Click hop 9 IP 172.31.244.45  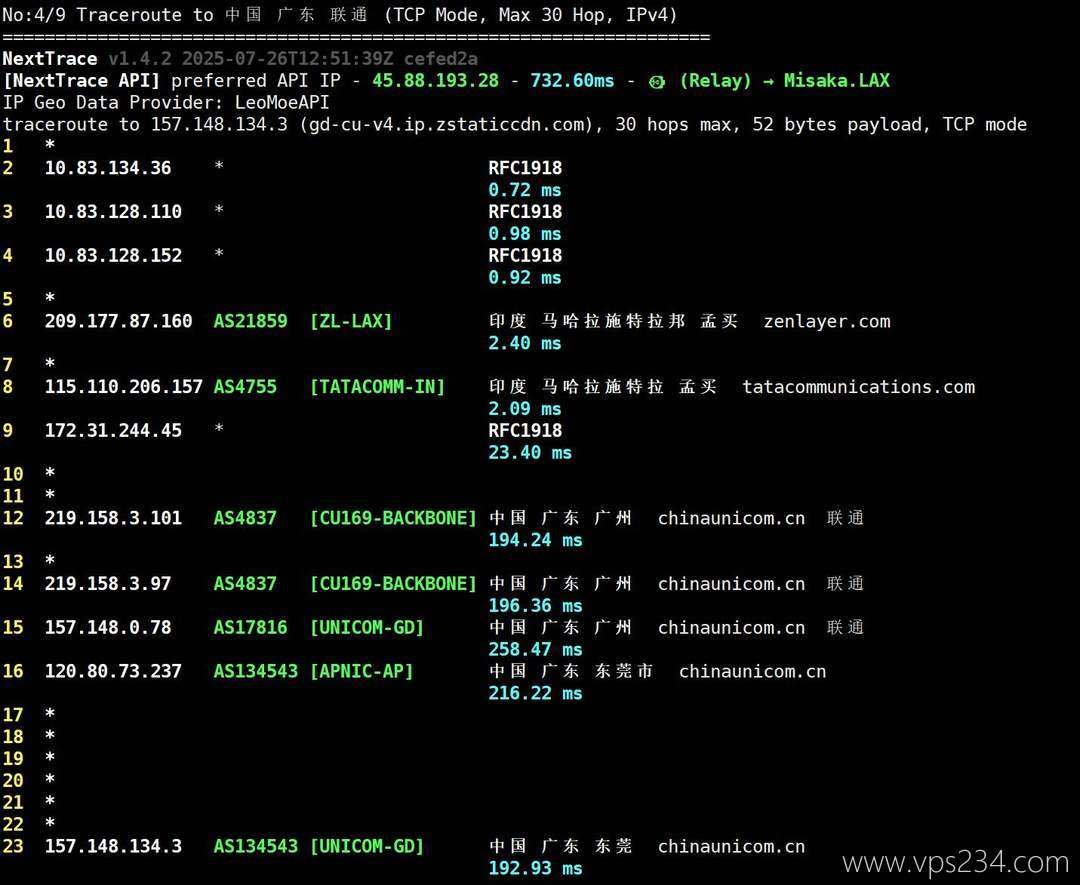tap(113, 430)
